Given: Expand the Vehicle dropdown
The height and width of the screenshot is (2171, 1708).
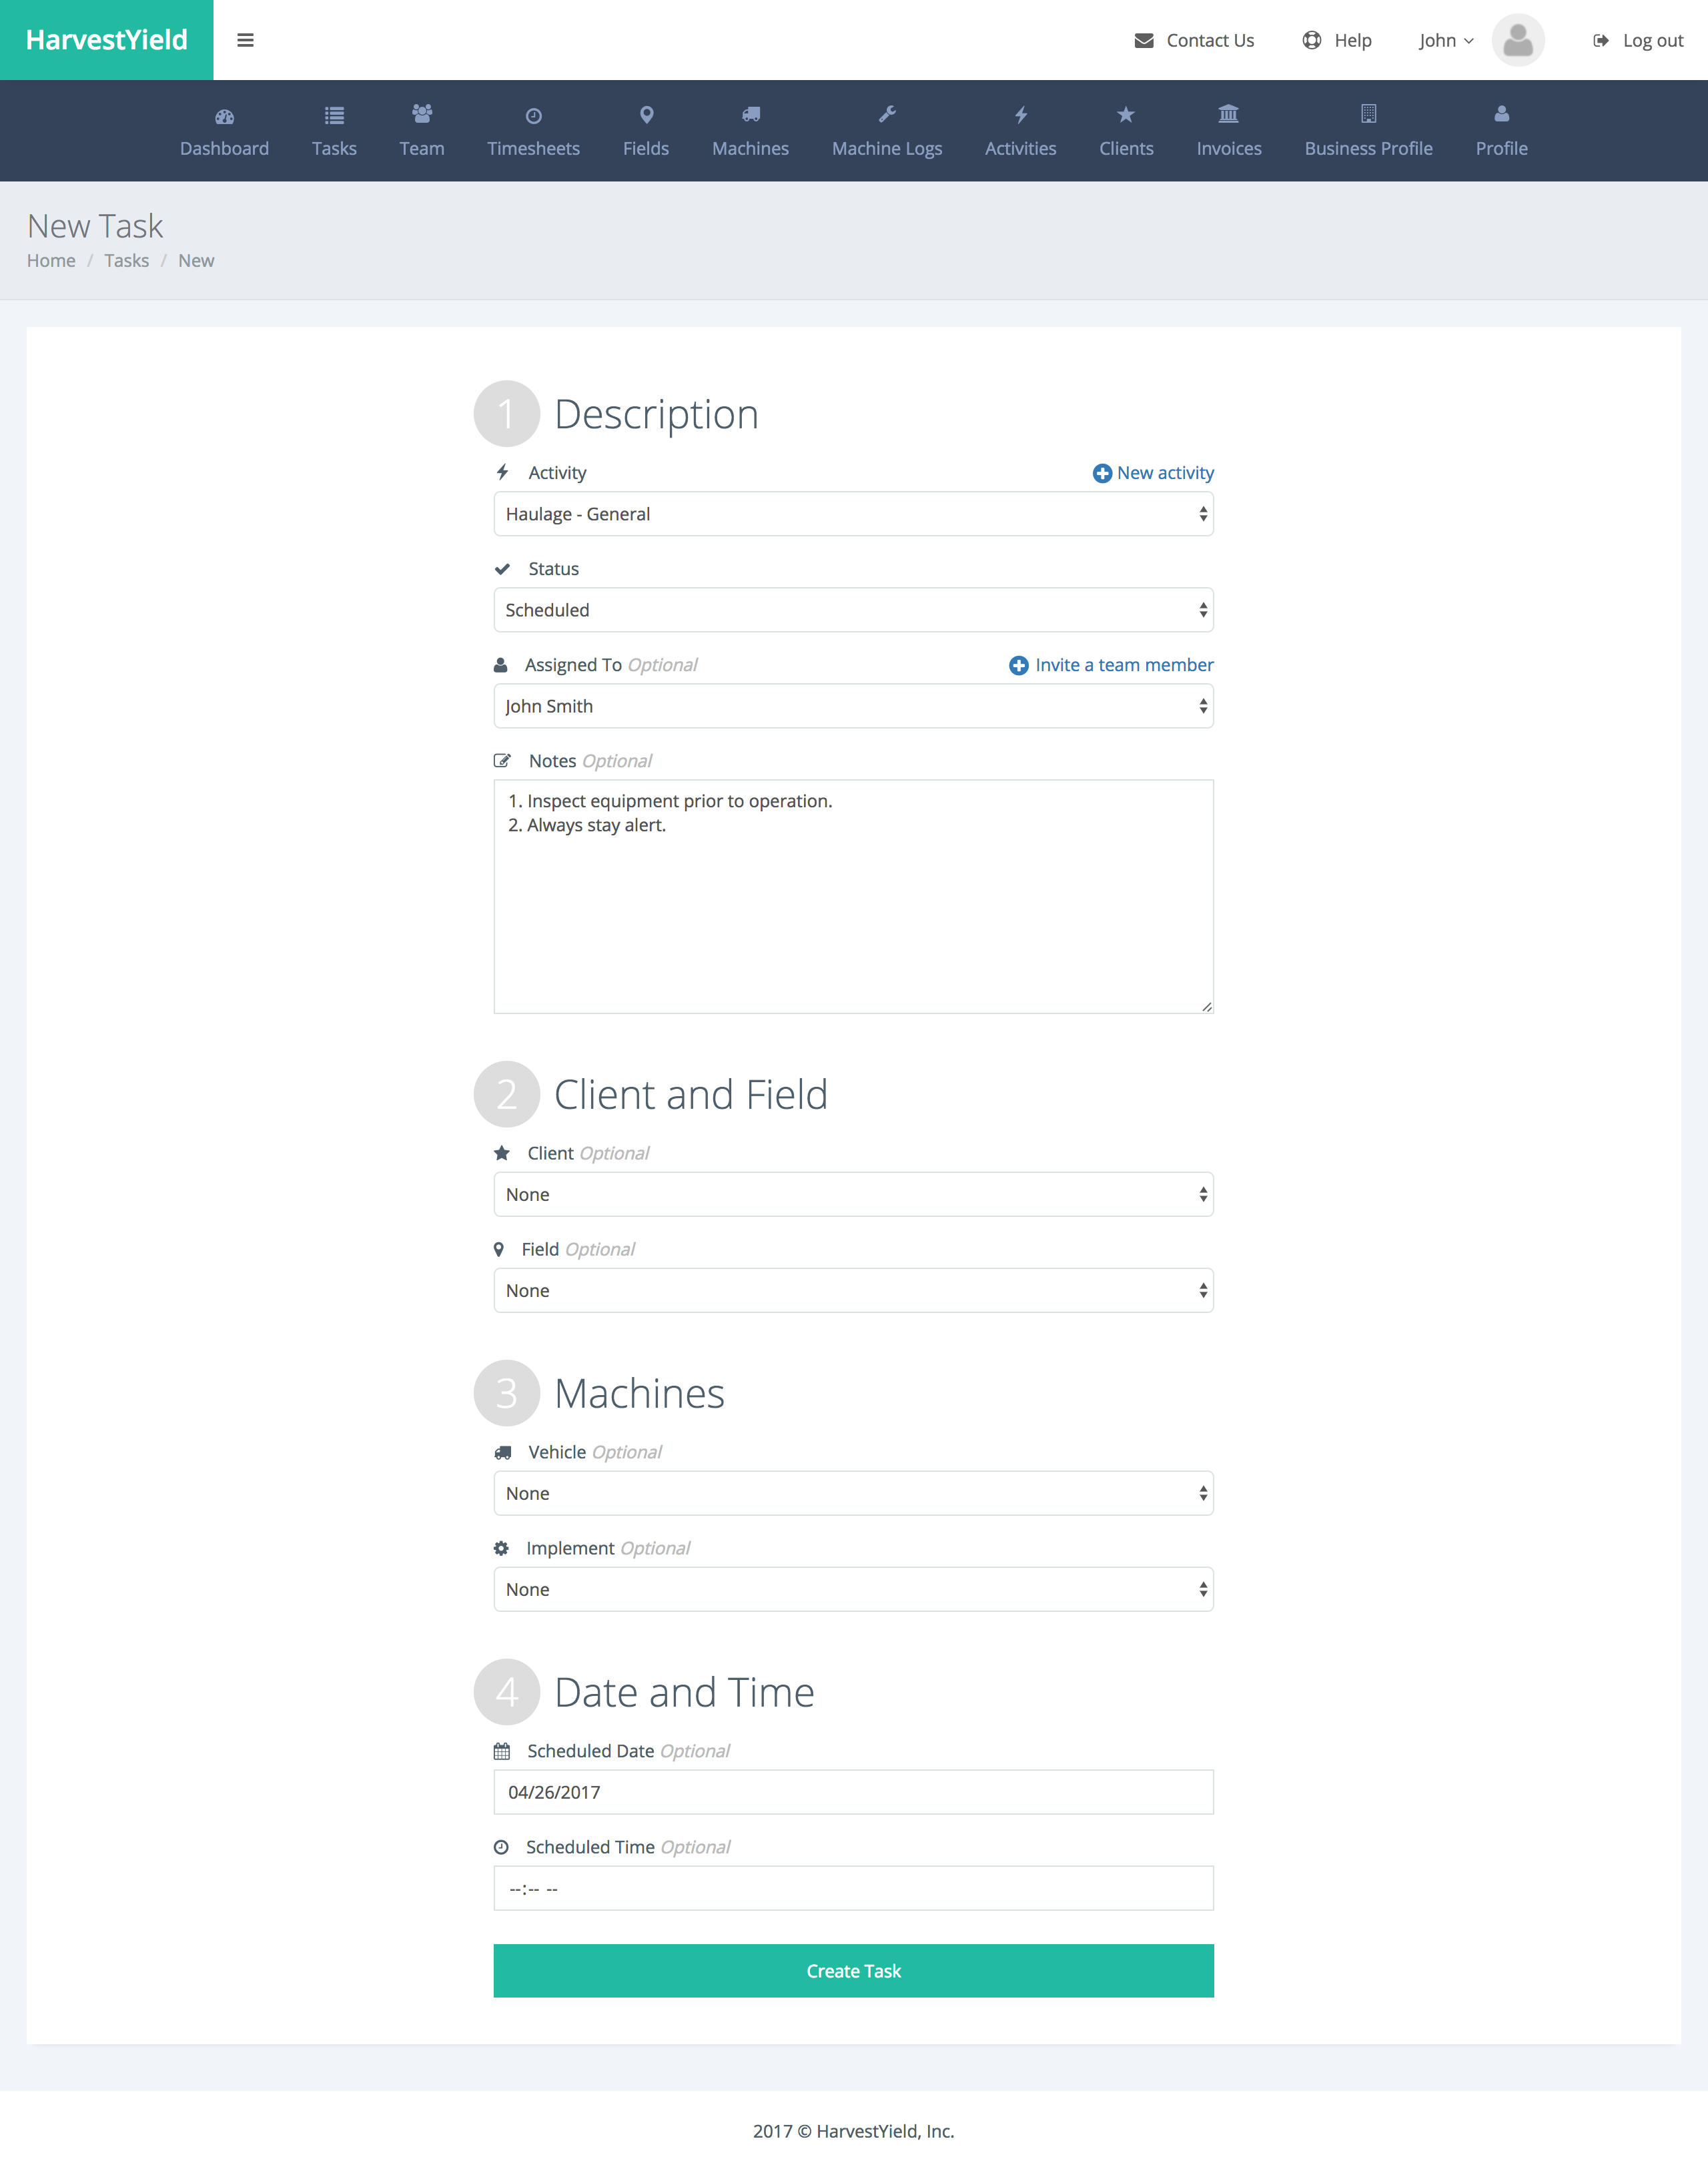Looking at the screenshot, I should (853, 1493).
